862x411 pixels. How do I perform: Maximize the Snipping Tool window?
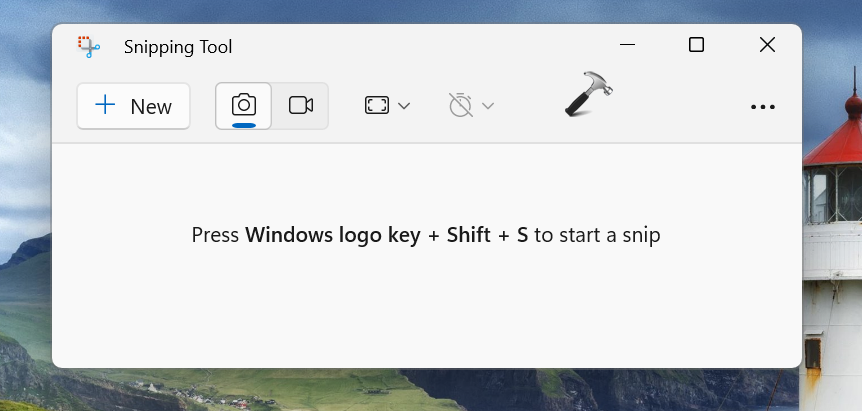[x=697, y=45]
